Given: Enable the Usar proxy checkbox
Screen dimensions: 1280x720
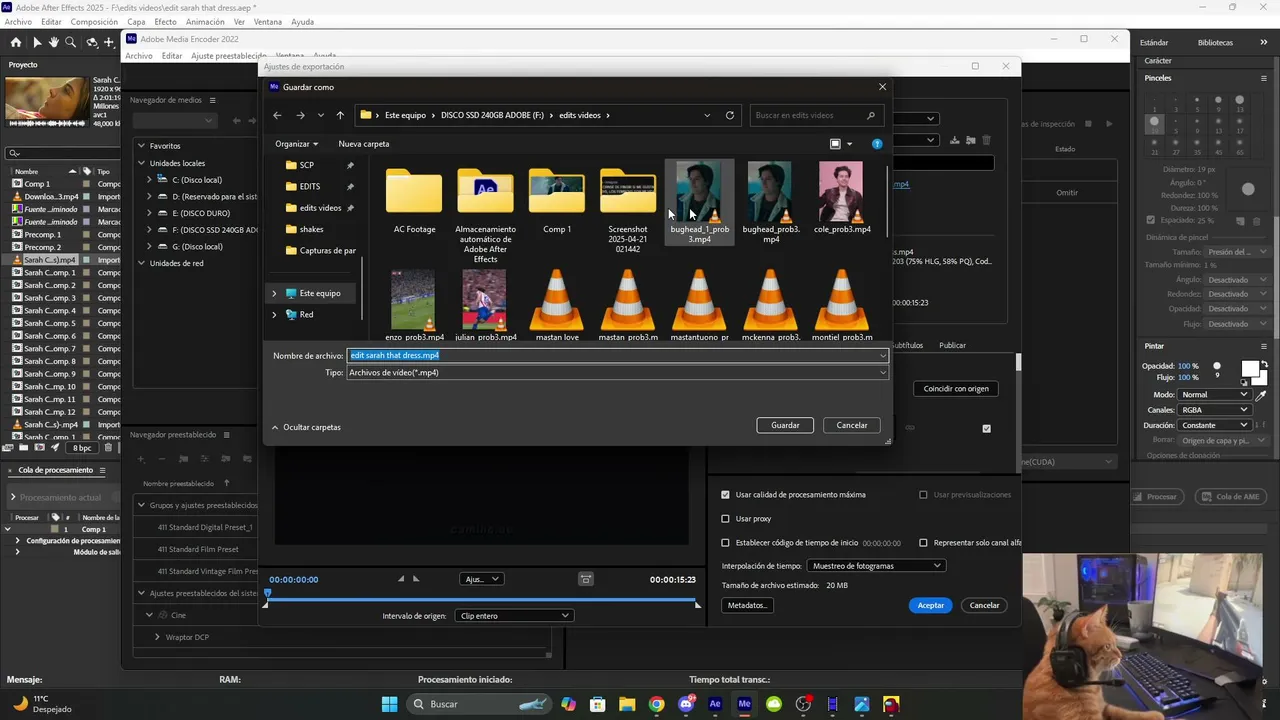Looking at the screenshot, I should pos(726,518).
